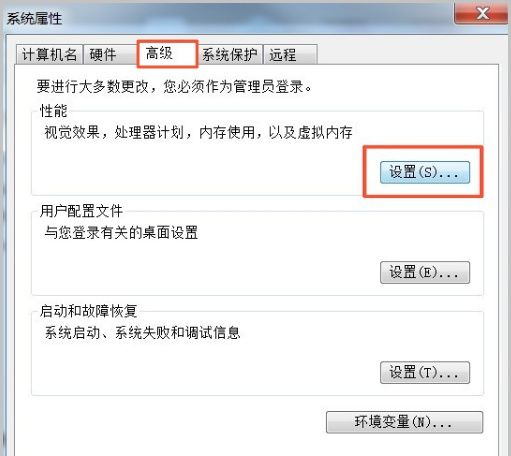511x456 pixels.
Task: Click the 与您登录有关的桌面设置 description
Action: pyautogui.click(x=121, y=233)
